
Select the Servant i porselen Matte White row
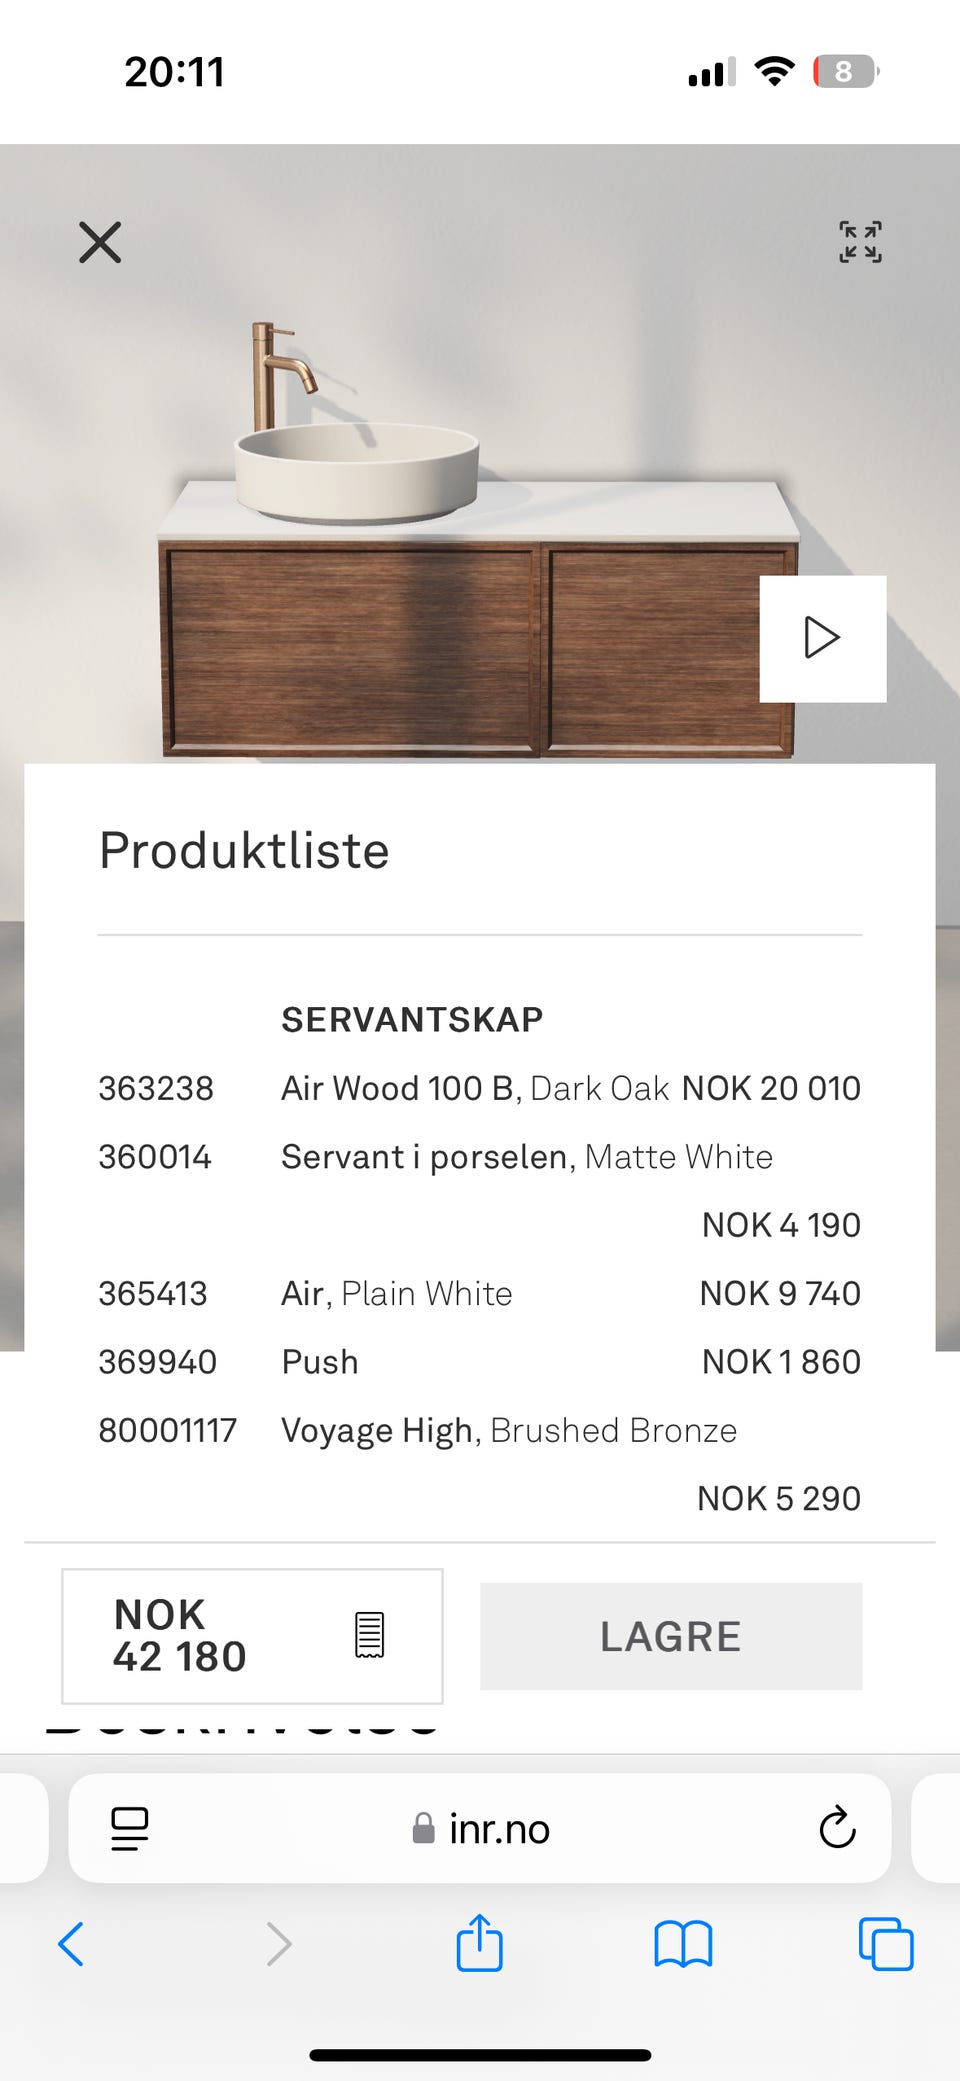(x=479, y=1190)
